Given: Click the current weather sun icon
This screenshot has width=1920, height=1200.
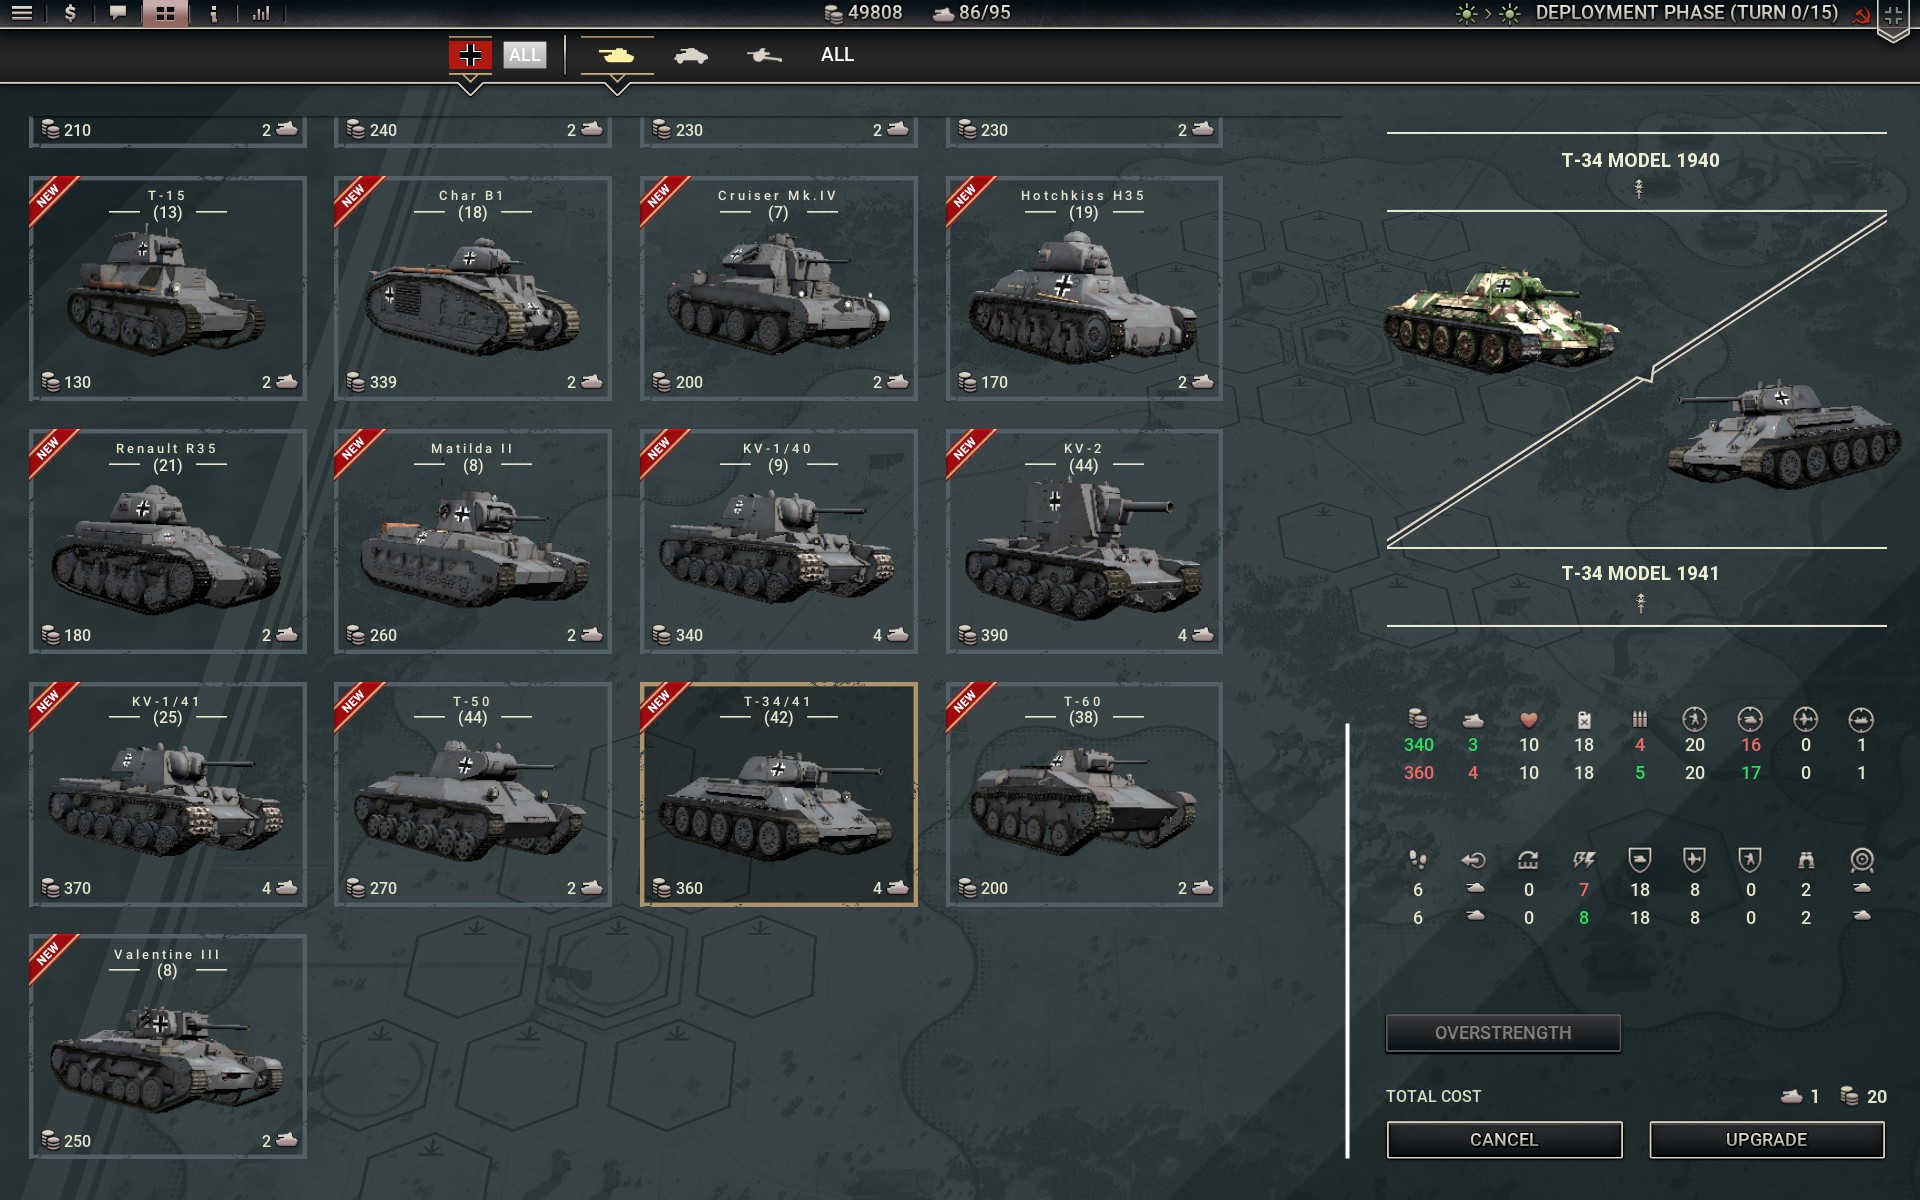Looking at the screenshot, I should click(x=1466, y=14).
